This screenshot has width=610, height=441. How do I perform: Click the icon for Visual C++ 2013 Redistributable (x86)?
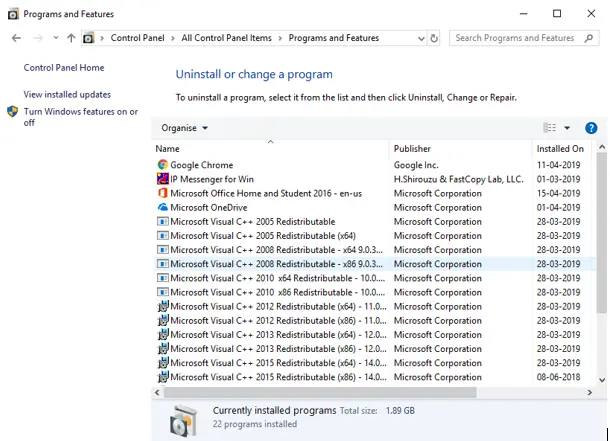click(163, 349)
